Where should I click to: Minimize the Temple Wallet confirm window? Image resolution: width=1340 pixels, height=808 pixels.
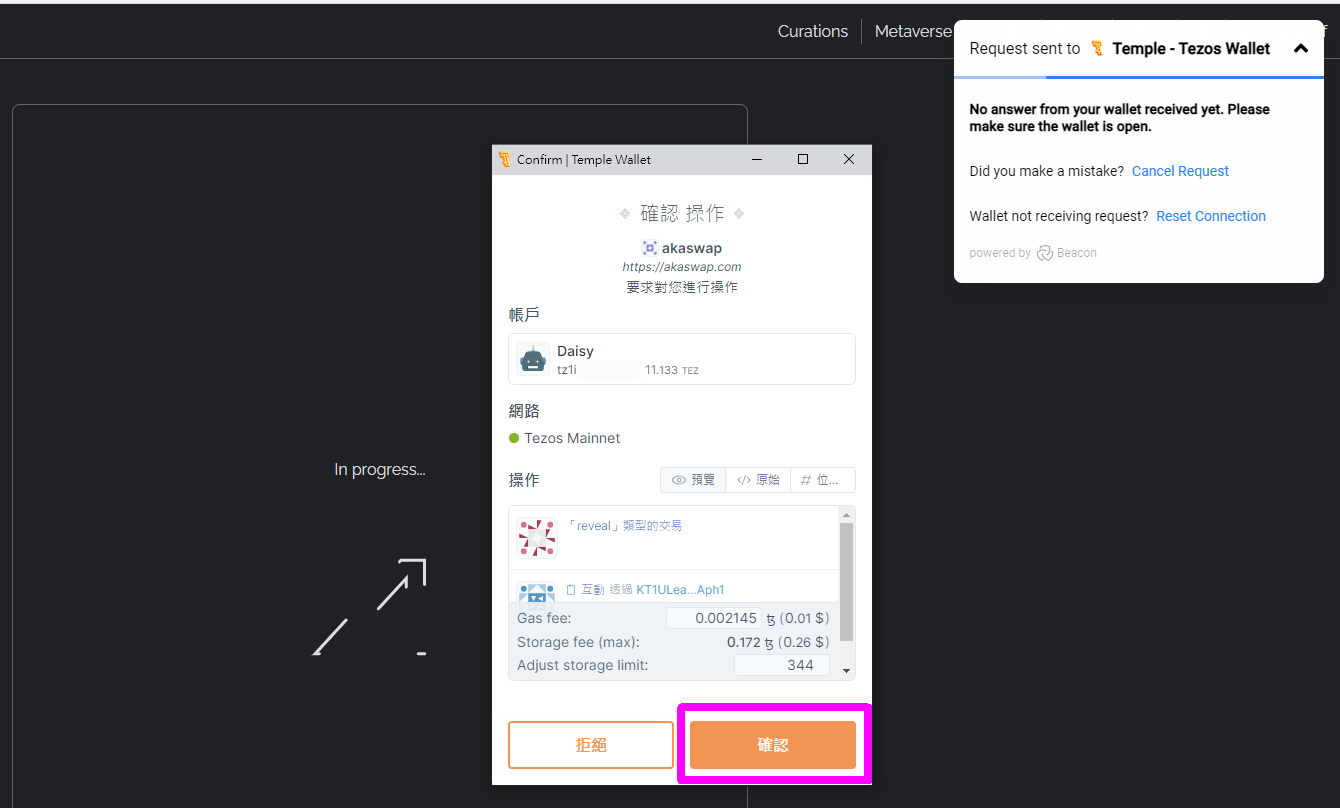[x=758, y=159]
